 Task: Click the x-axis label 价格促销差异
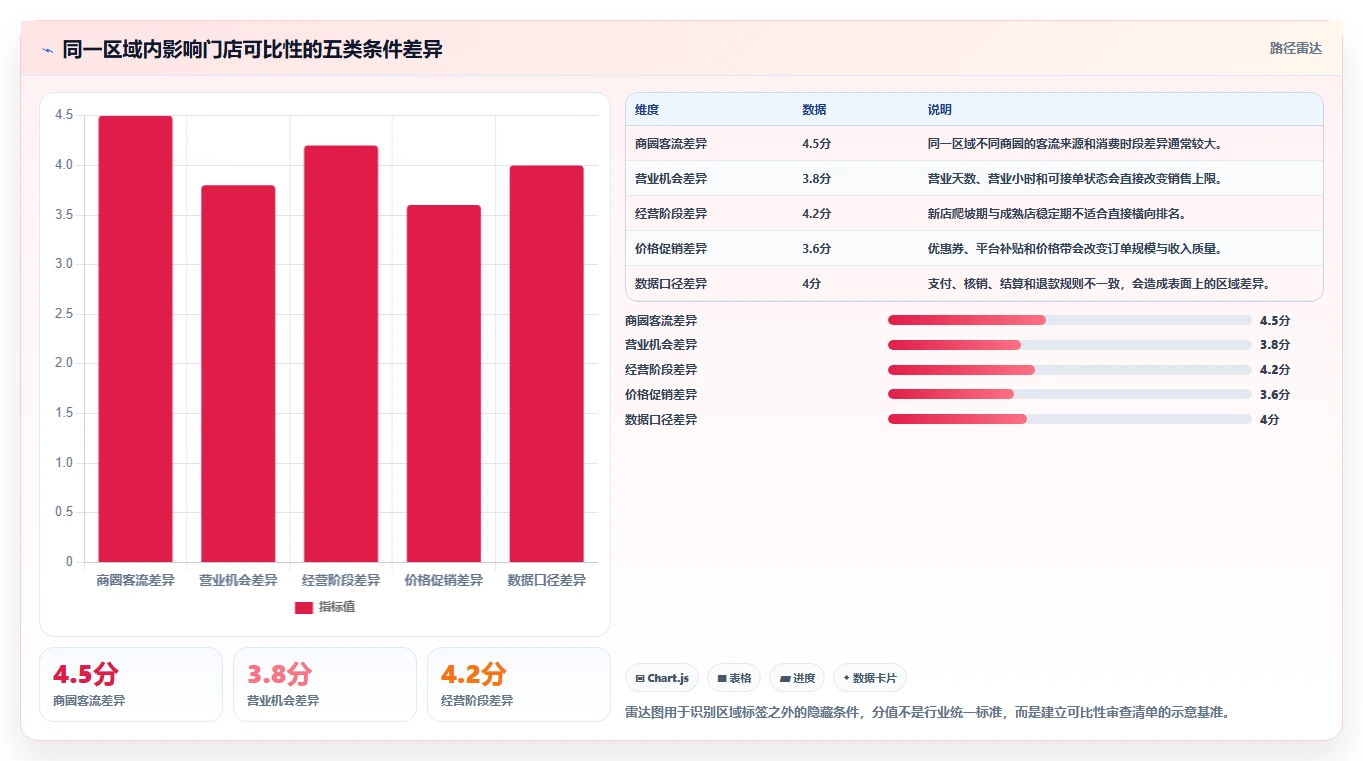(443, 580)
